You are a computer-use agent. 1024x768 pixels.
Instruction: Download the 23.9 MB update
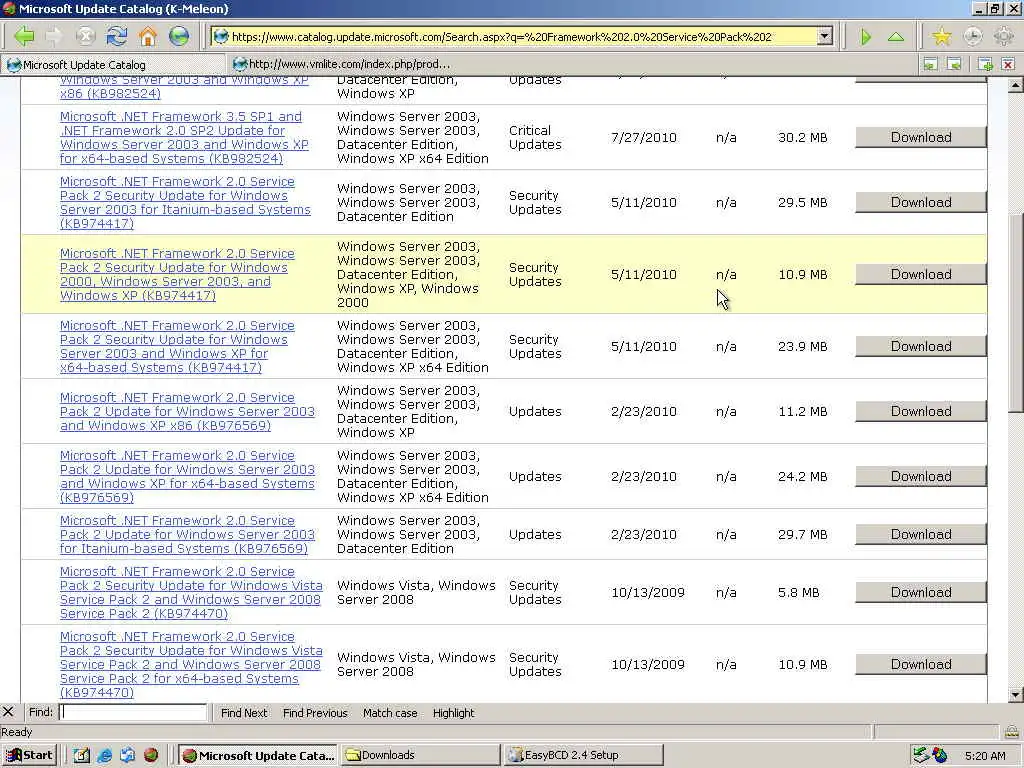pyautogui.click(x=921, y=346)
